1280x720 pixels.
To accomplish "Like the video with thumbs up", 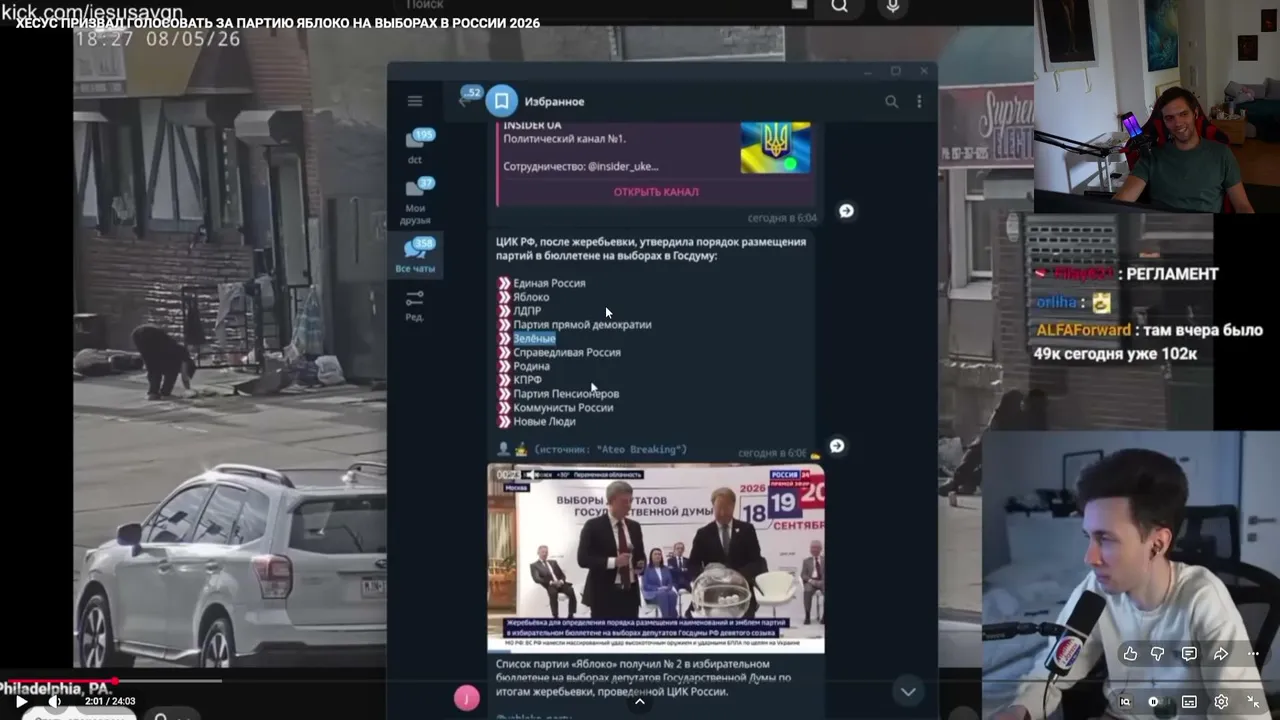I will click(x=1130, y=654).
